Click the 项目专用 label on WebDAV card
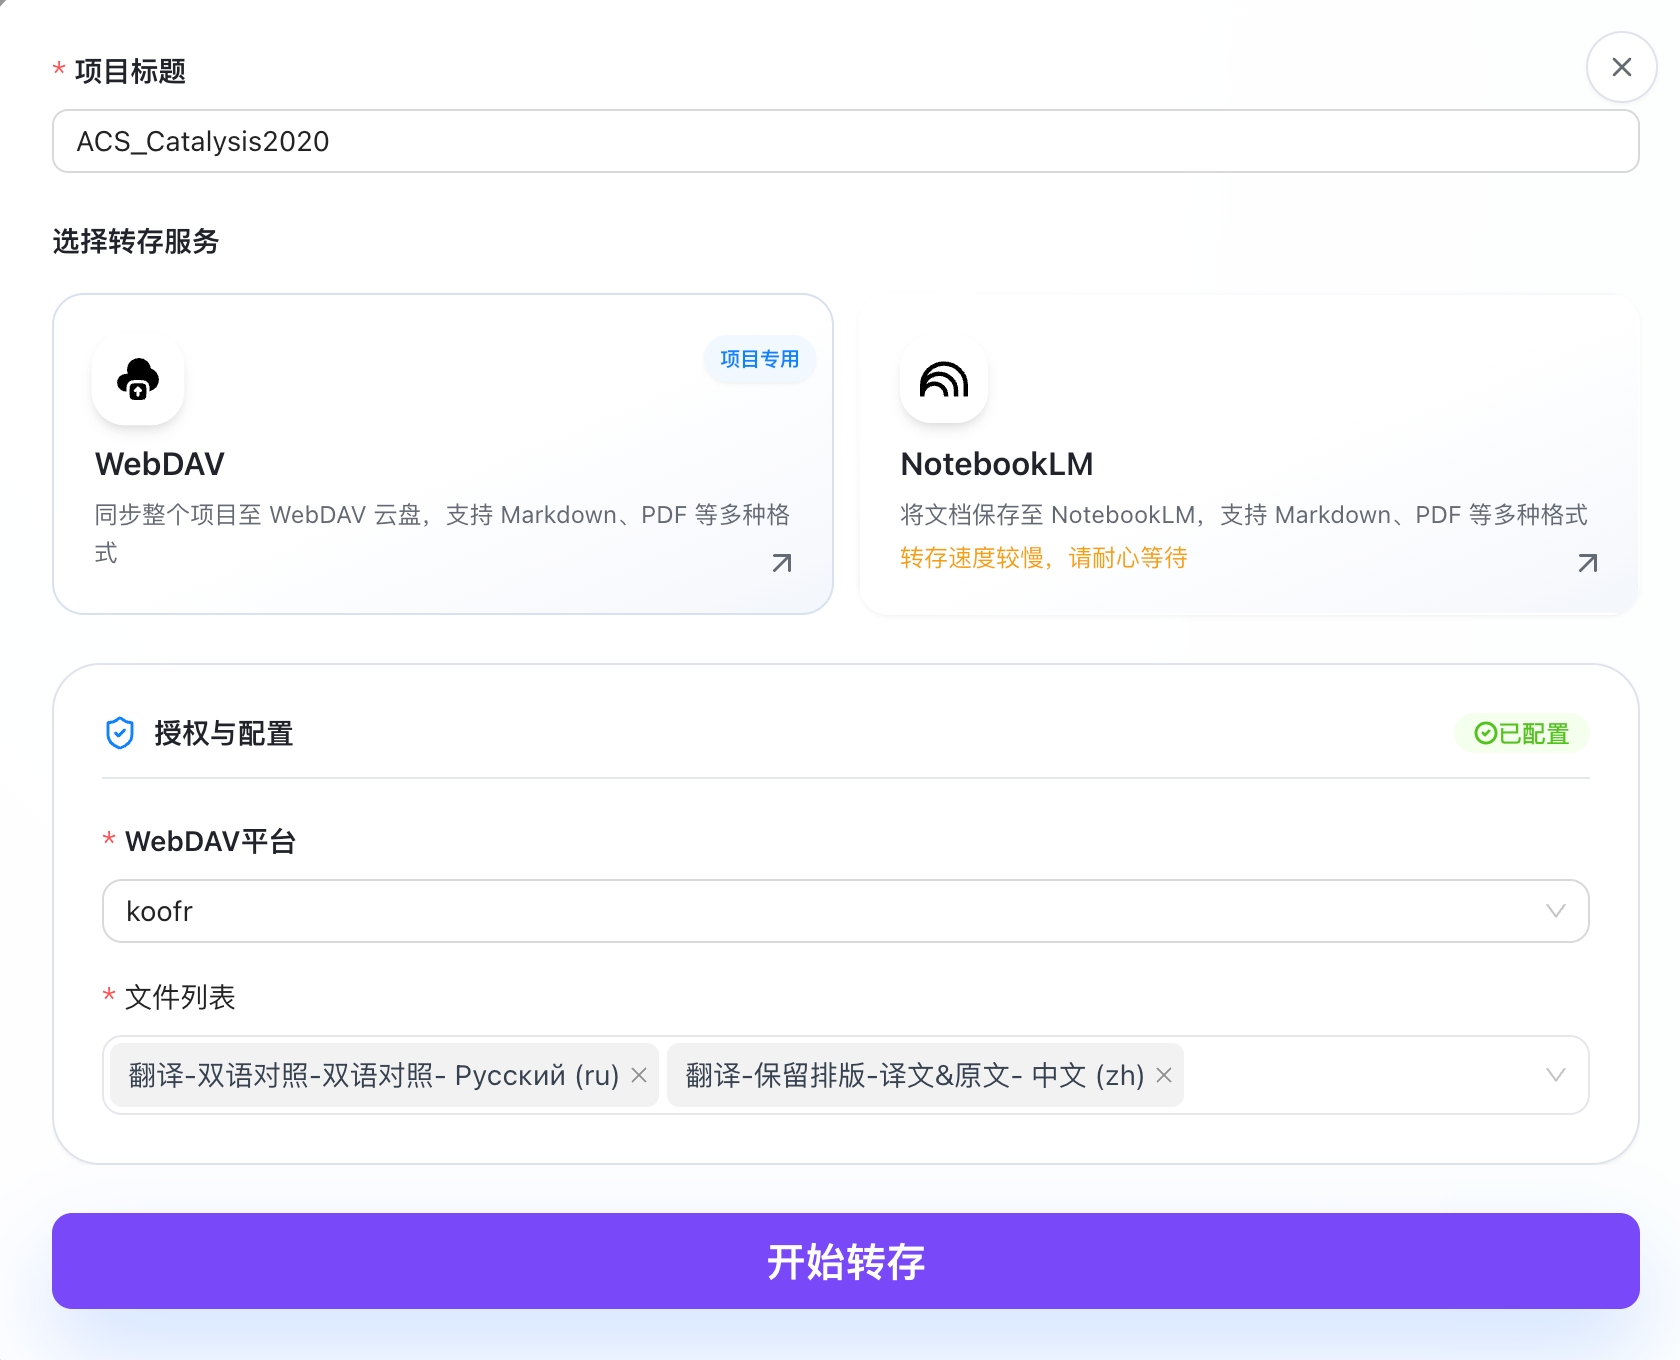Viewport: 1680px width, 1360px height. click(x=759, y=359)
